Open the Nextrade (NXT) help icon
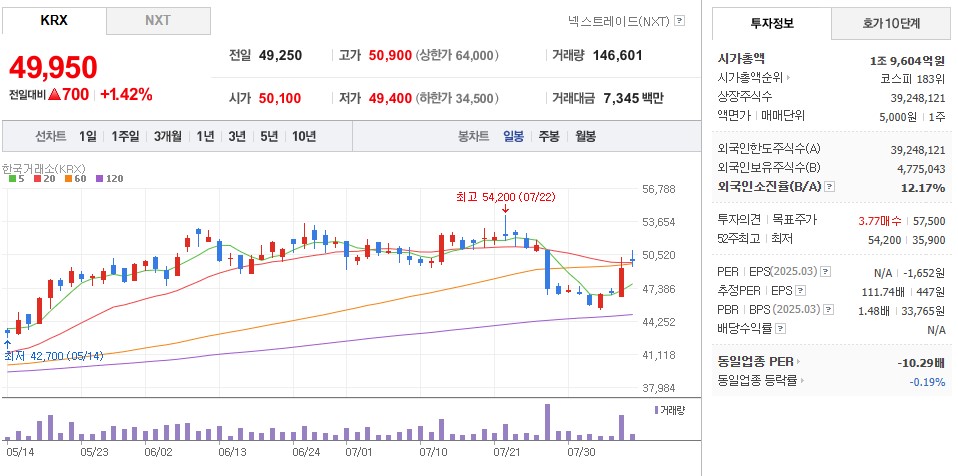 [x=679, y=21]
